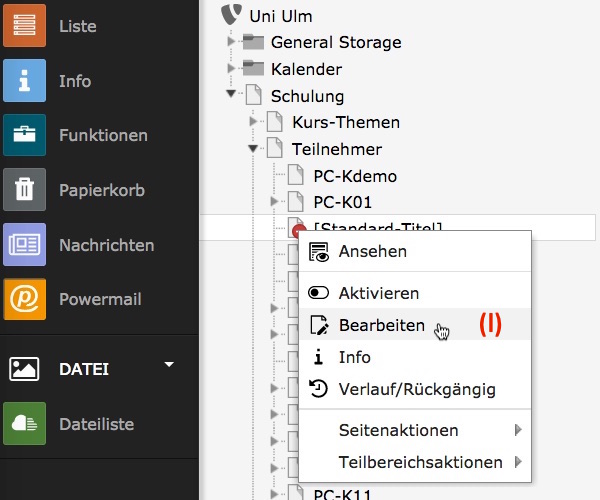Image resolution: width=600 pixels, height=500 pixels.
Task: Choose Bearbeiten from the context menu
Action: [x=381, y=326]
